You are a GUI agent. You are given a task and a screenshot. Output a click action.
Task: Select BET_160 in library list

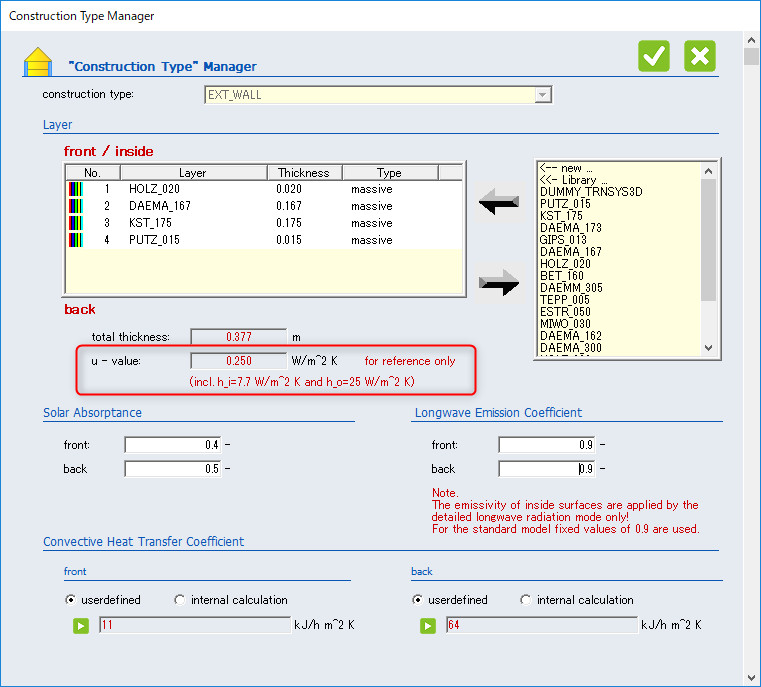tap(562, 276)
